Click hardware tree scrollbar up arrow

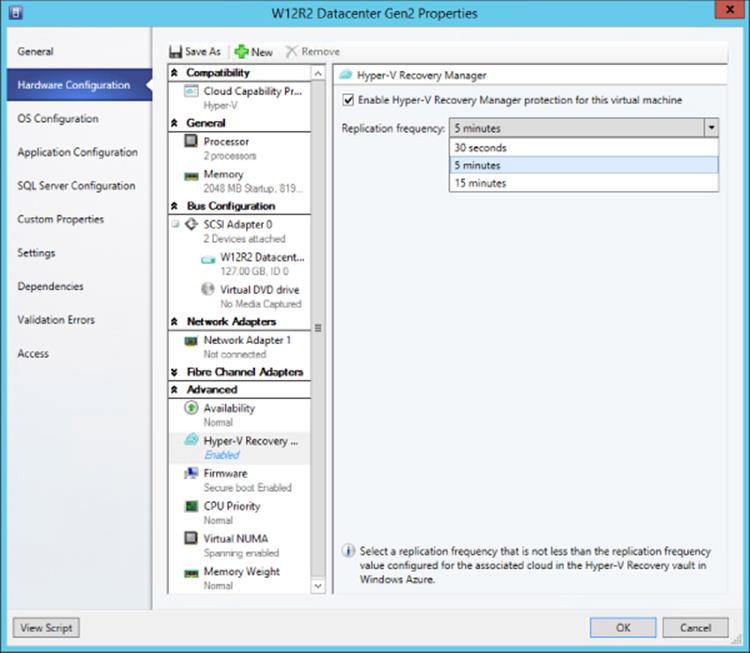tap(318, 73)
